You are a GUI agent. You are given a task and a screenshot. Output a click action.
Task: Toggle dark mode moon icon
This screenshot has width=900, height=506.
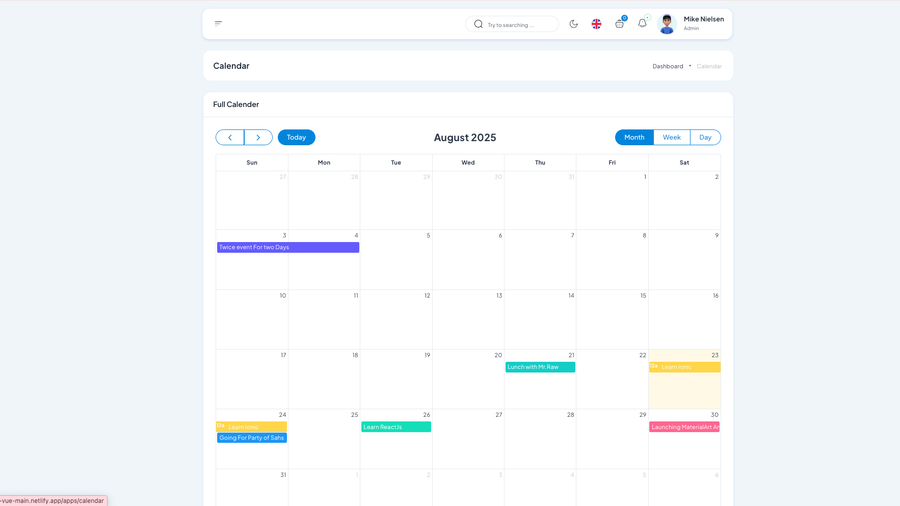(574, 24)
